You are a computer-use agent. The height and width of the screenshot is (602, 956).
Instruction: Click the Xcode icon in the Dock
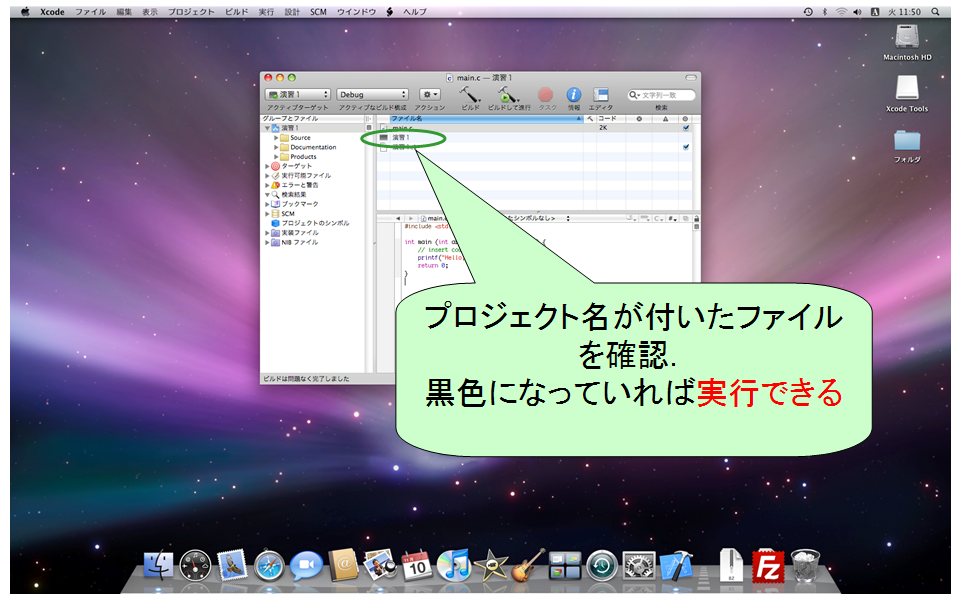click(x=677, y=565)
